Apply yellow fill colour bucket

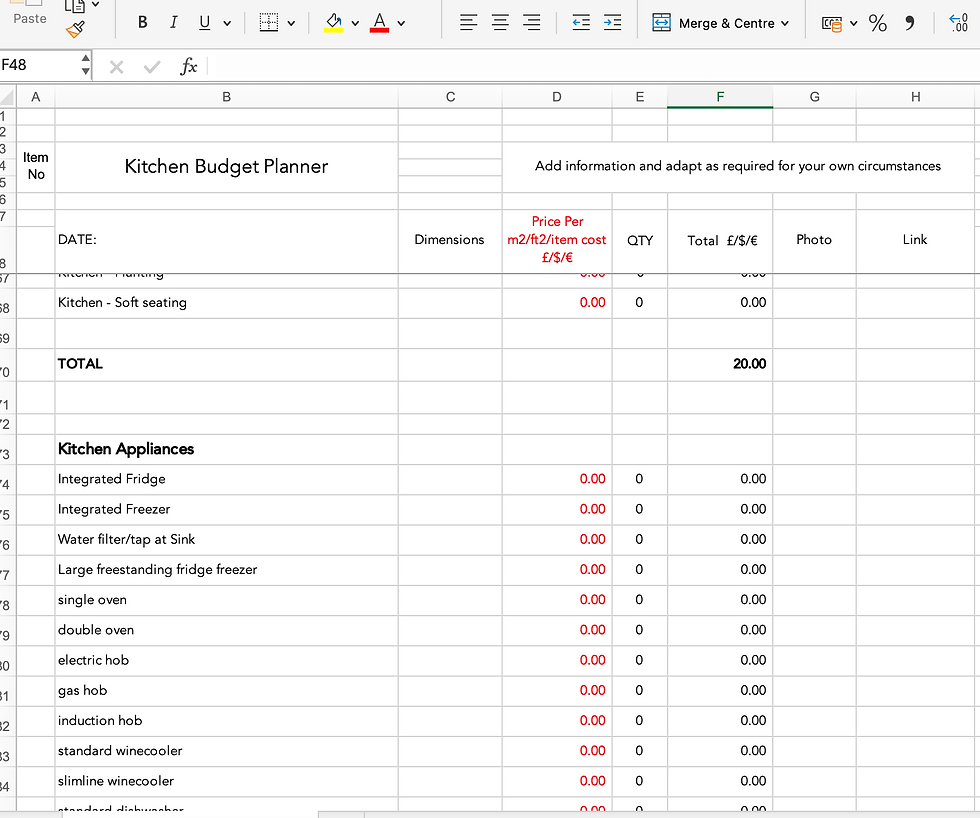[334, 22]
